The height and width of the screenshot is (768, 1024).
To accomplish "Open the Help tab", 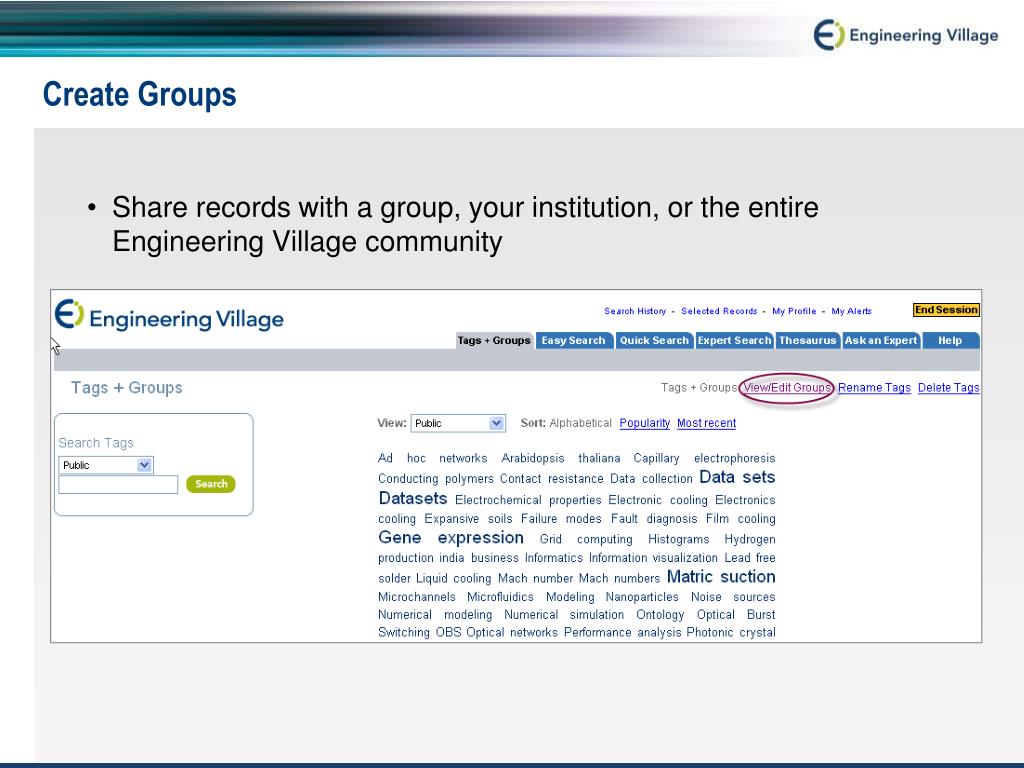I will [950, 340].
